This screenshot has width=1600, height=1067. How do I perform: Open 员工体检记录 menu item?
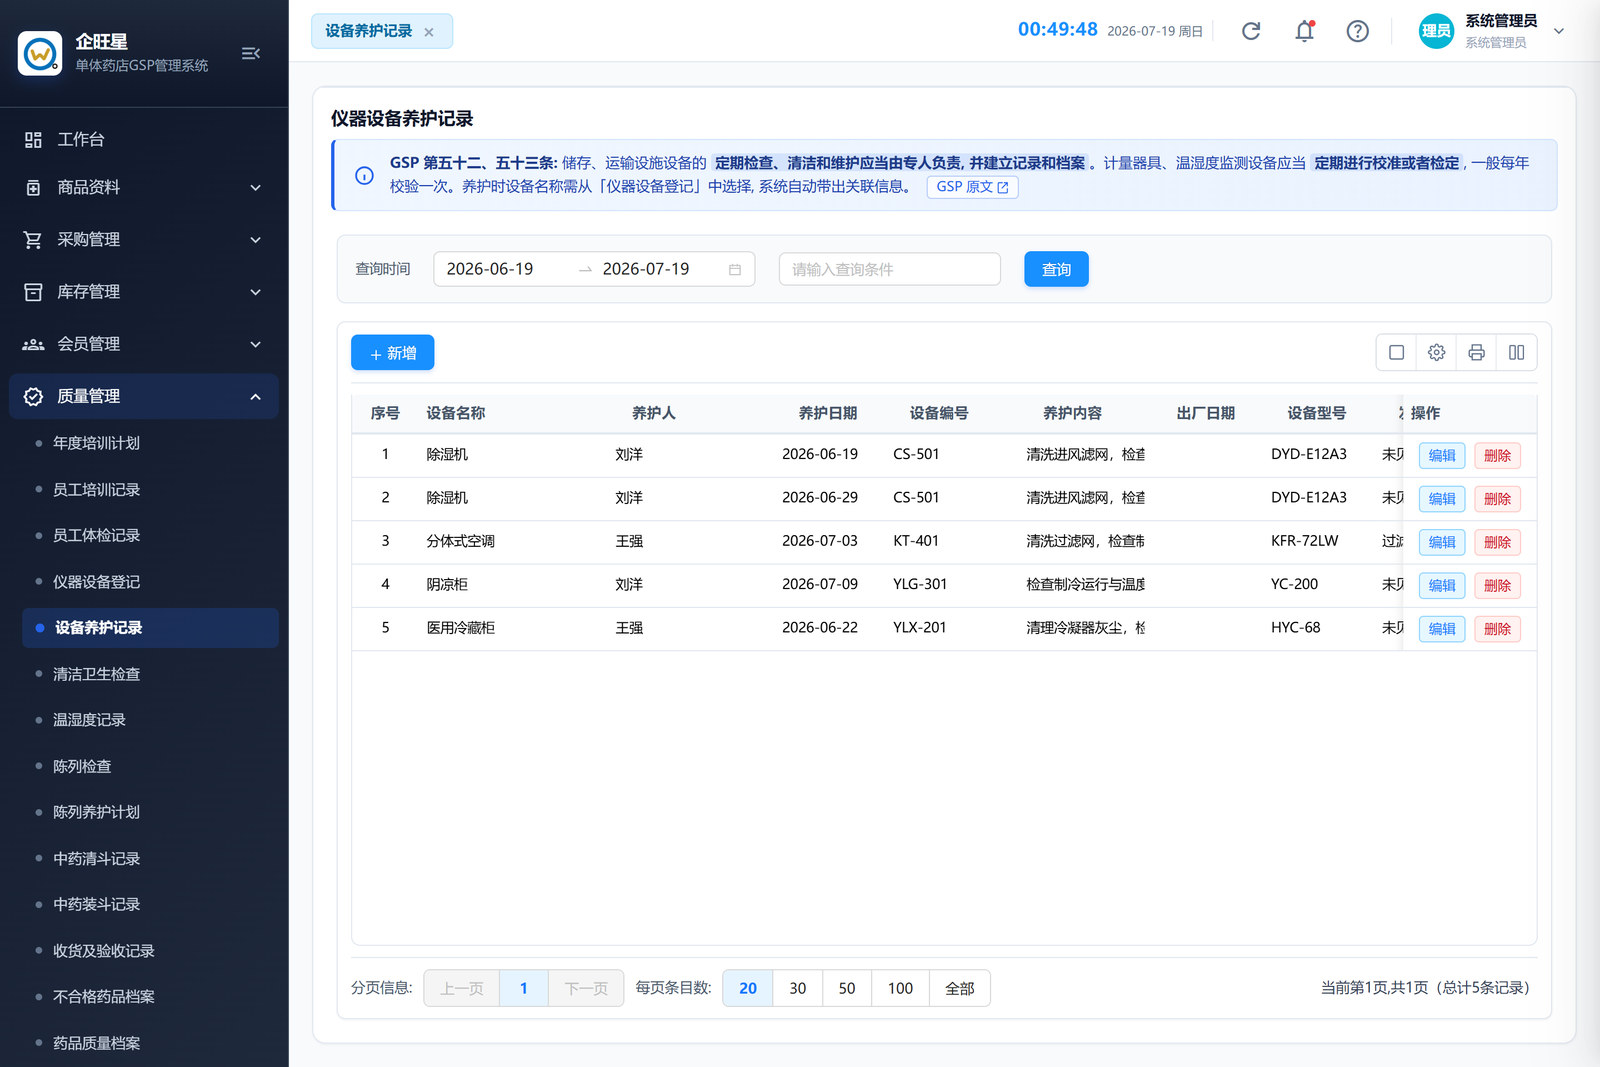coord(150,535)
